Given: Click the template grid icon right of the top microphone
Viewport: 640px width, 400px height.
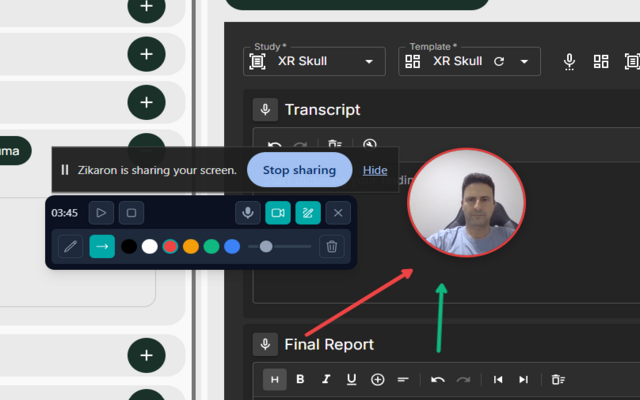Looking at the screenshot, I should coord(601,62).
